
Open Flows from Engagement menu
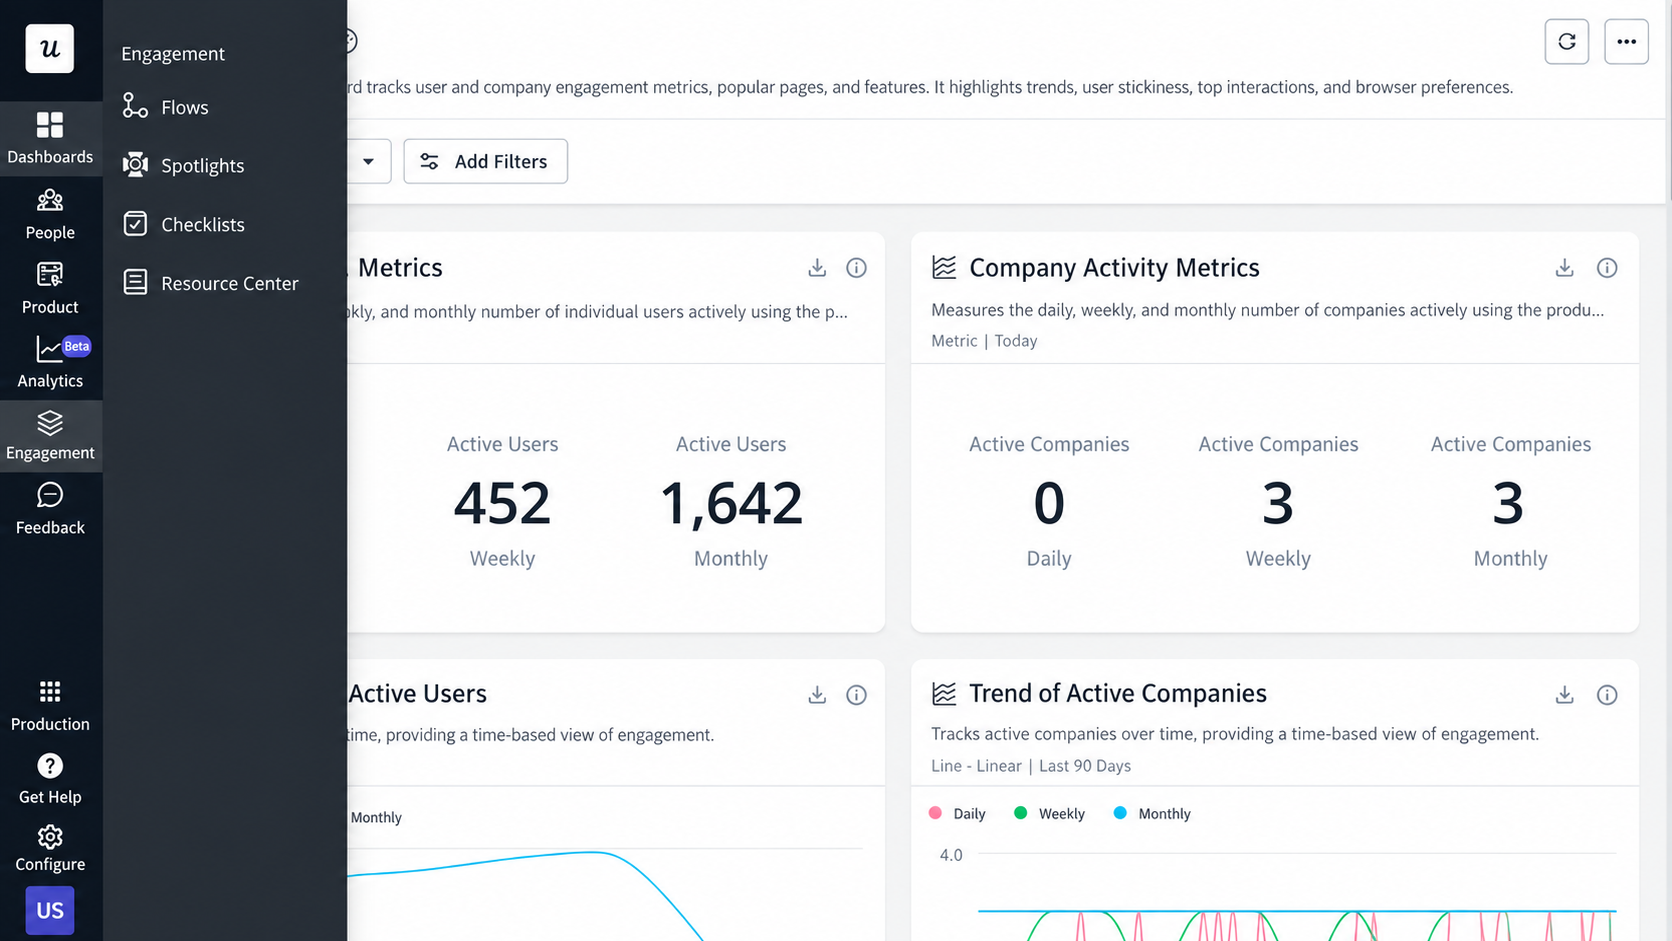[165, 107]
